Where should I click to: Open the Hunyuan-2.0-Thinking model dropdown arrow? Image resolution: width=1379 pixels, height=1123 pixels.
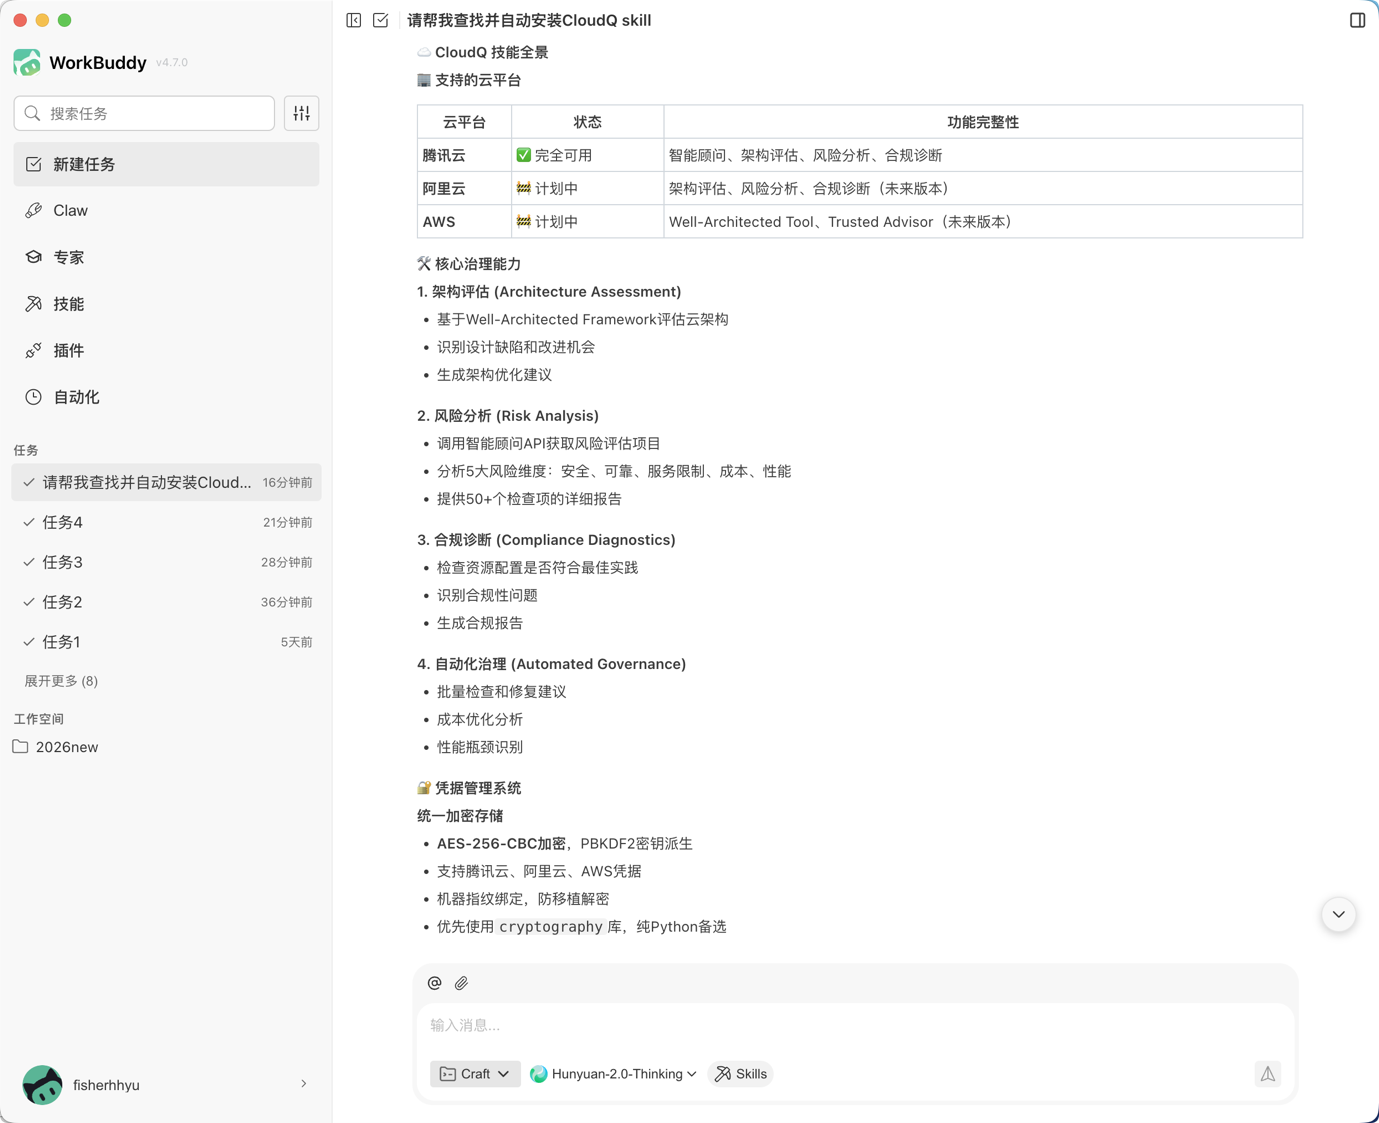(692, 1074)
